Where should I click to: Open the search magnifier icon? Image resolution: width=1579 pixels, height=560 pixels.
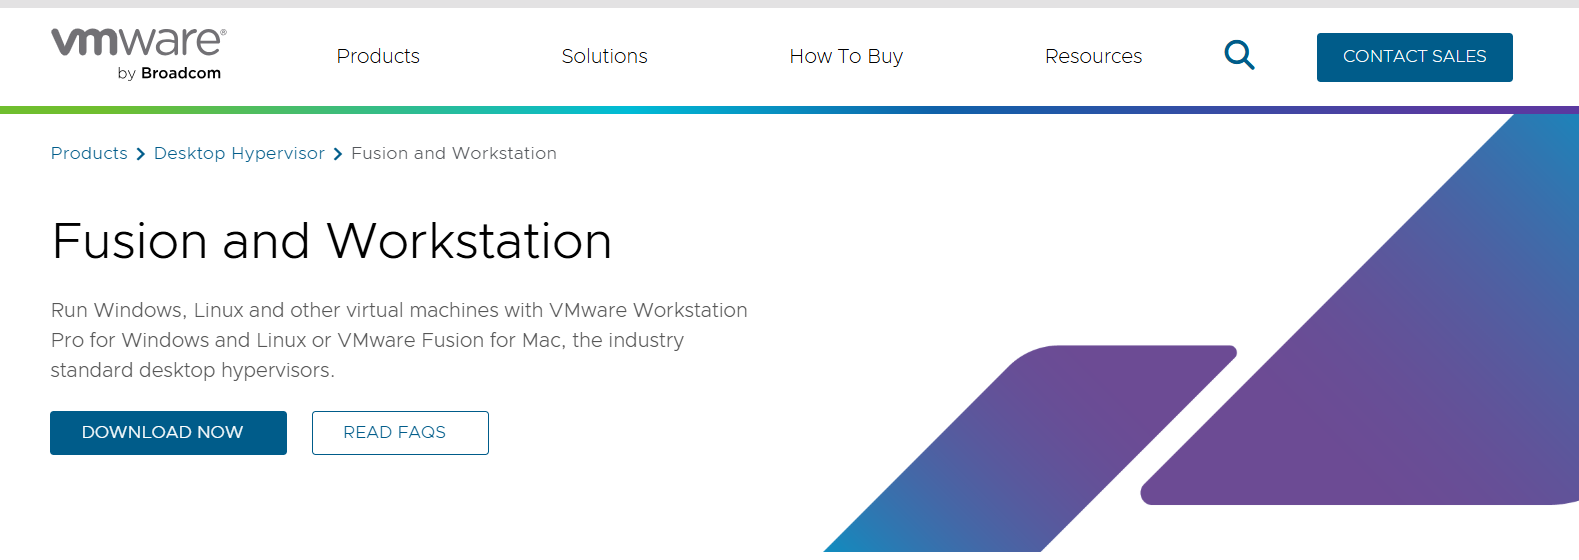[1239, 55]
